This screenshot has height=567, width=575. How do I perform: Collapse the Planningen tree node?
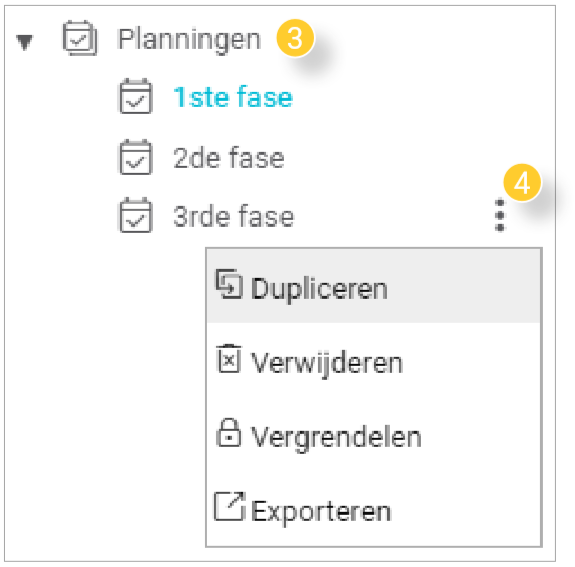pos(25,42)
